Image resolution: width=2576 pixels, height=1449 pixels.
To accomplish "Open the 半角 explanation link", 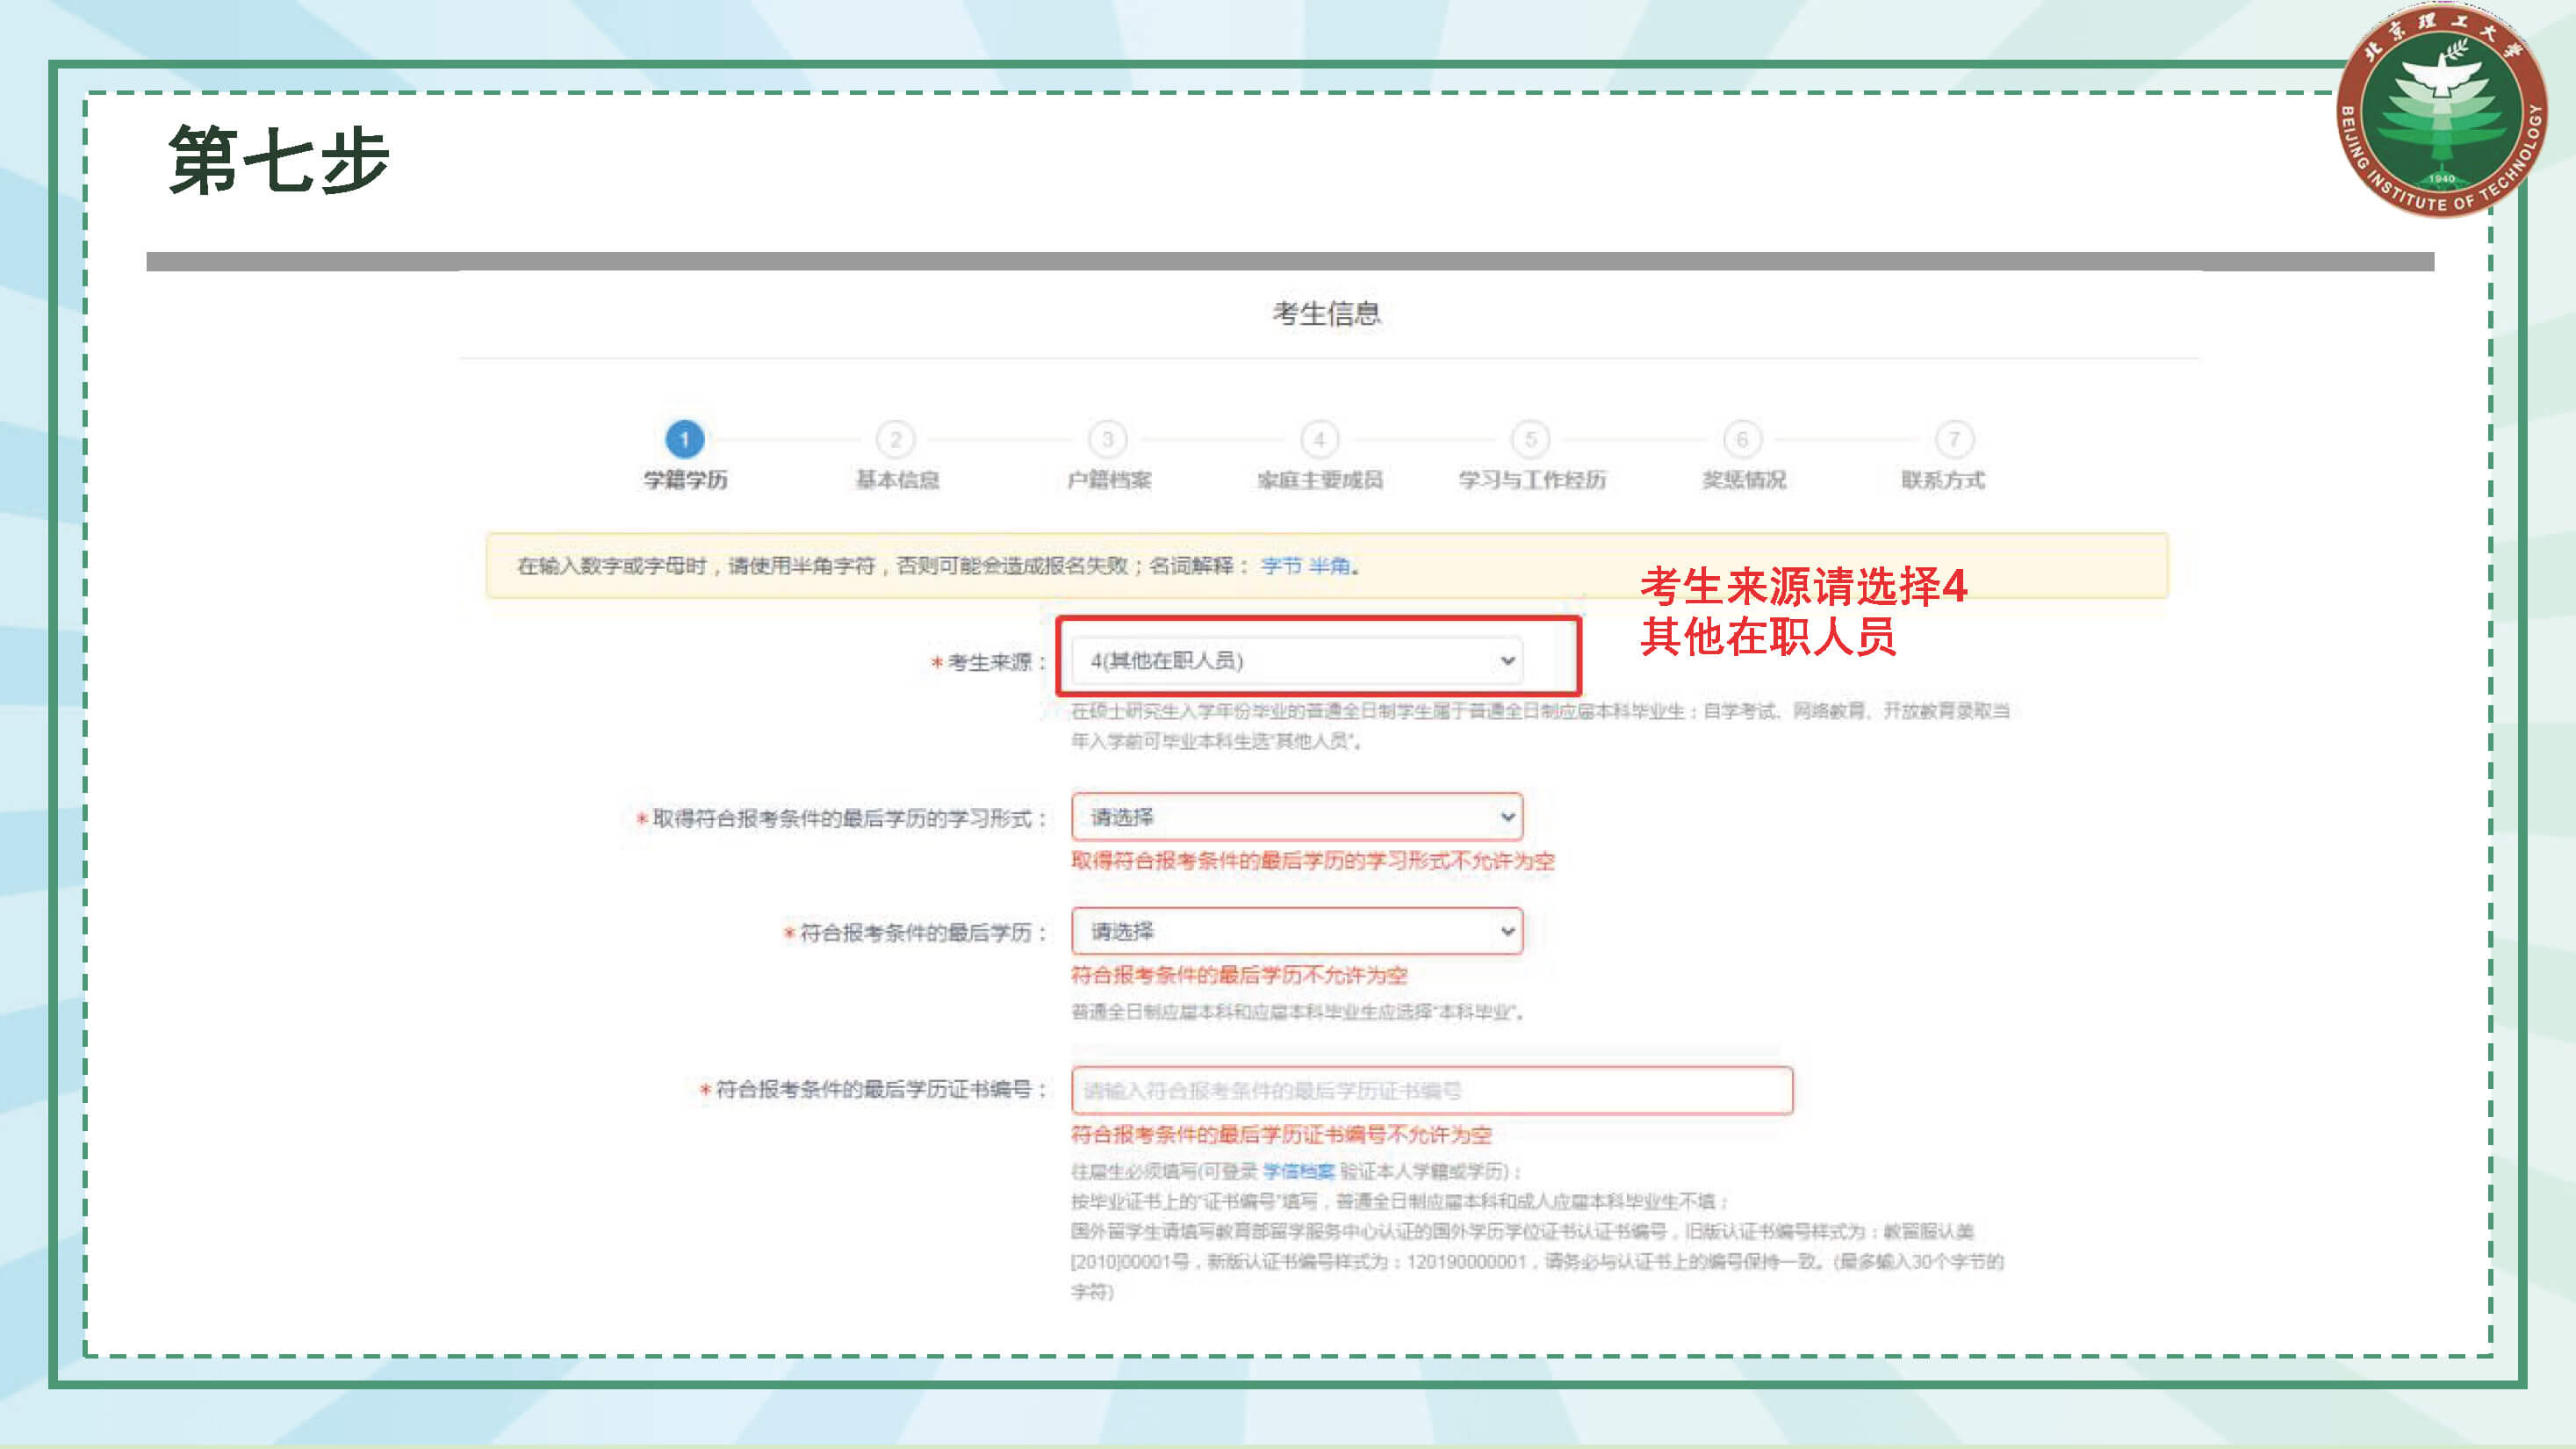I will click(x=1329, y=566).
